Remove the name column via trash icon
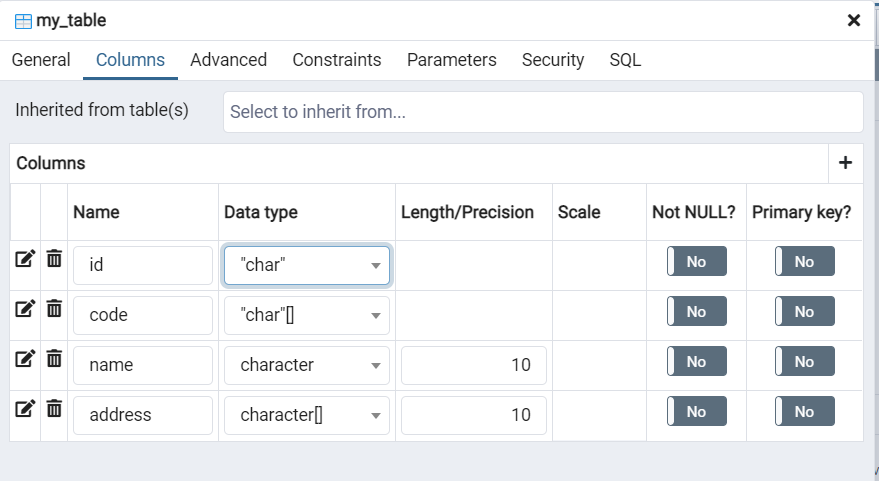Image resolution: width=879 pixels, height=481 pixels. [x=54, y=359]
